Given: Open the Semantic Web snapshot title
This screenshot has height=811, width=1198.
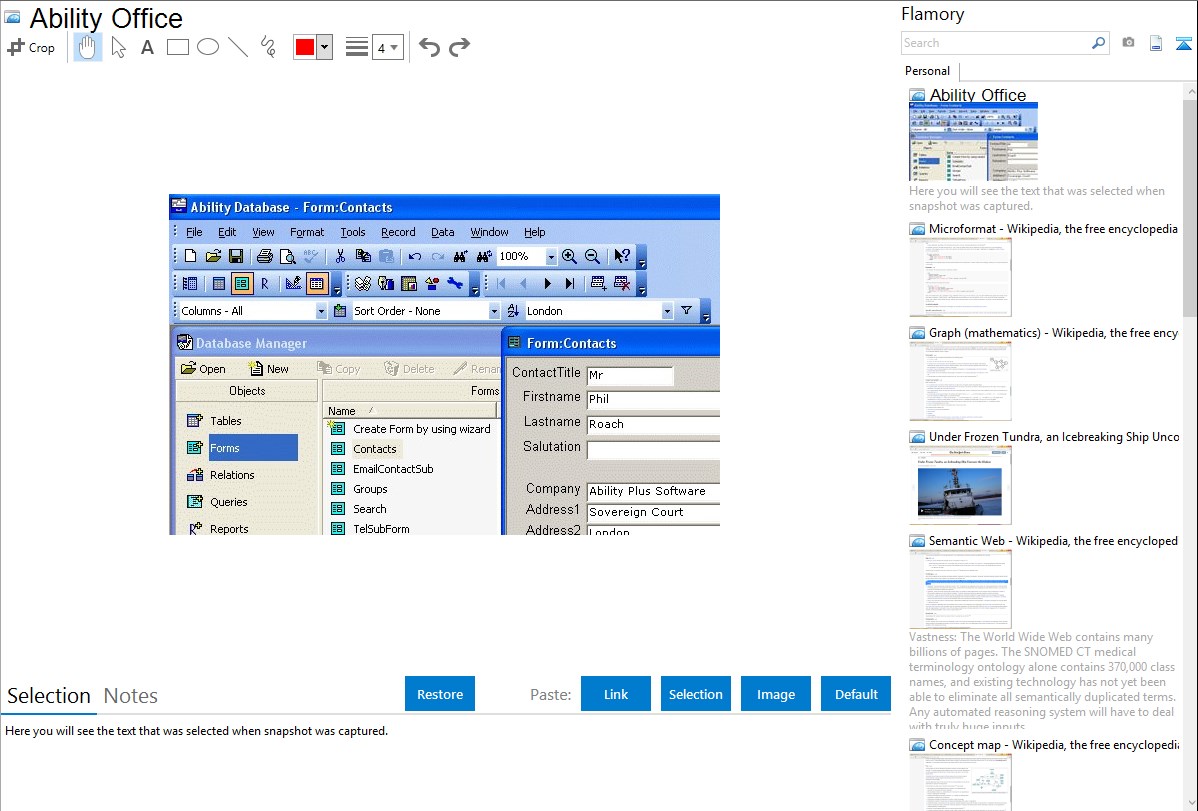Looking at the screenshot, I should (x=1053, y=540).
